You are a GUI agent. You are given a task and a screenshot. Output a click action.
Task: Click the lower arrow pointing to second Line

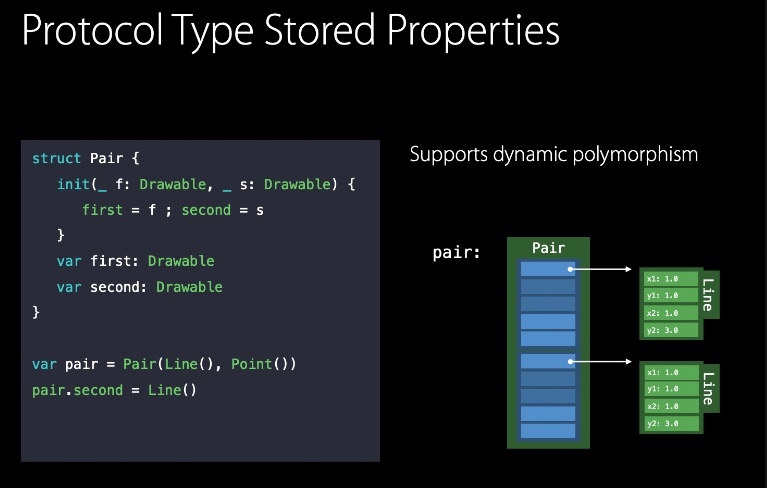pos(604,361)
